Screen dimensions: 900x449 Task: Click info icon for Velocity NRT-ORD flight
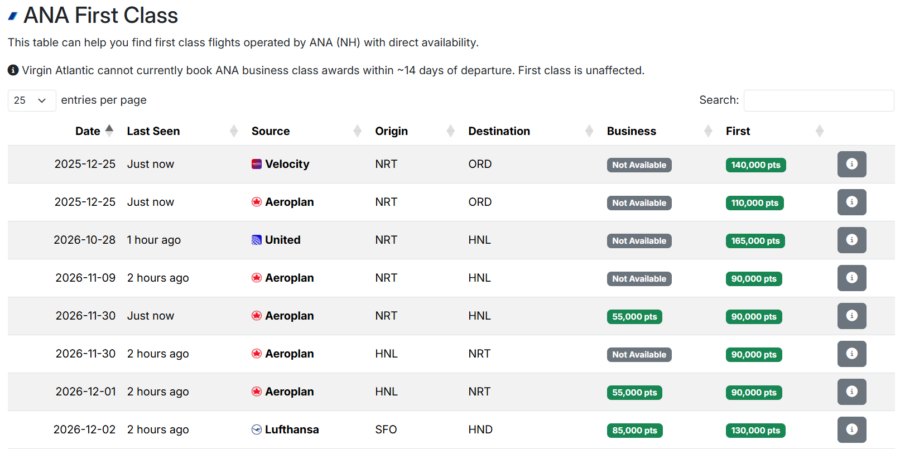[851, 164]
